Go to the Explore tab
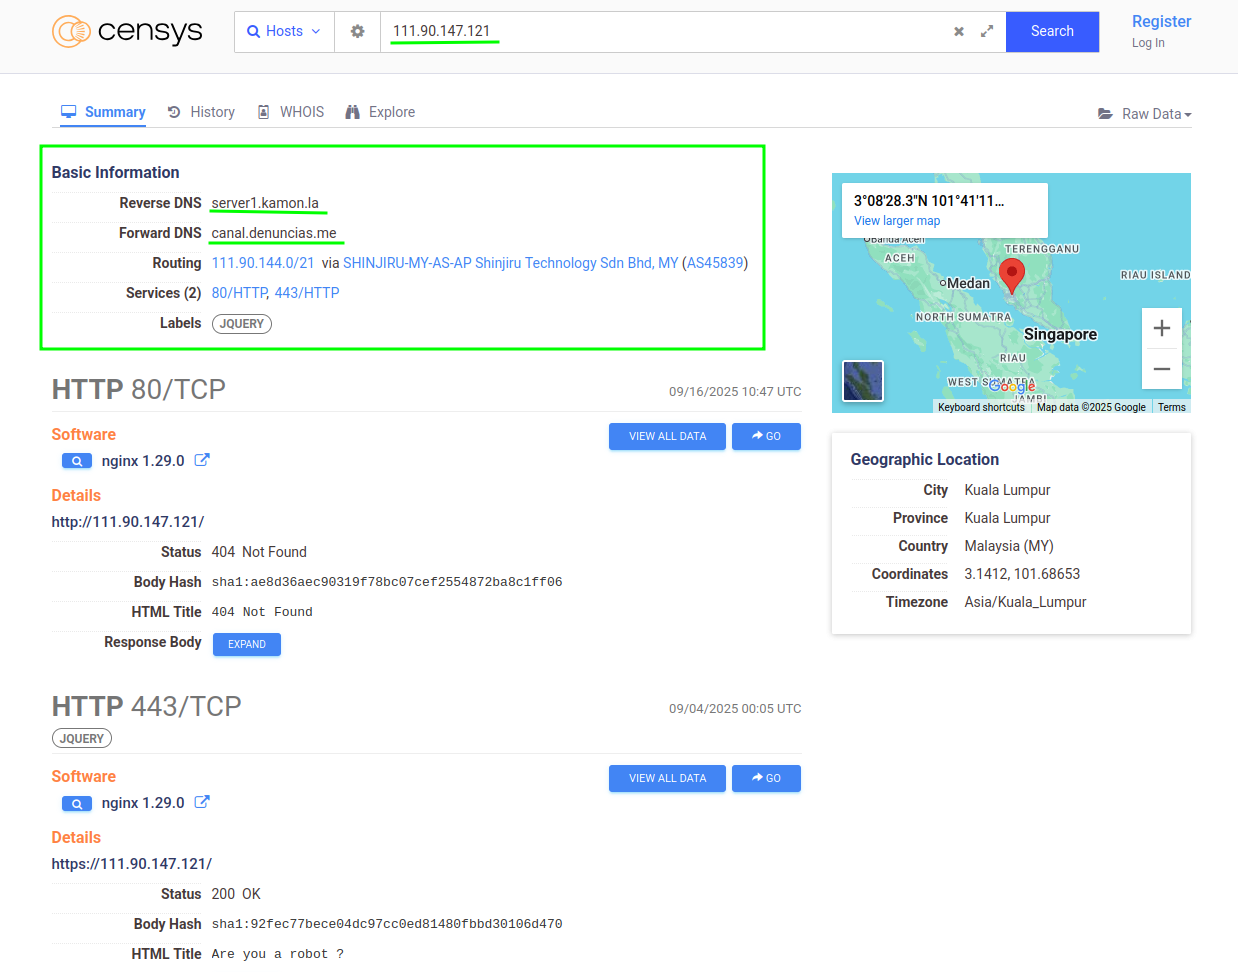This screenshot has width=1238, height=972. [x=380, y=112]
